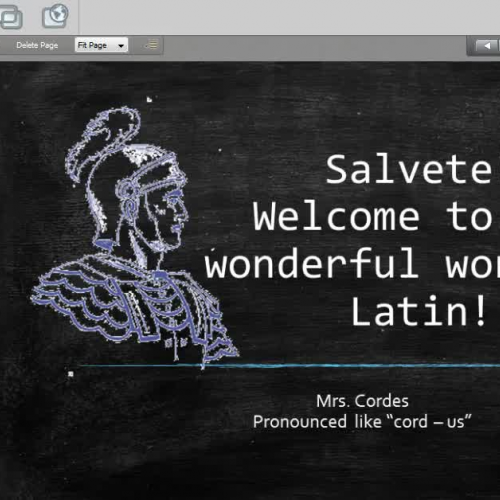
Task: Click the page list icon beside Fit Page
Action: pyautogui.click(x=152, y=45)
